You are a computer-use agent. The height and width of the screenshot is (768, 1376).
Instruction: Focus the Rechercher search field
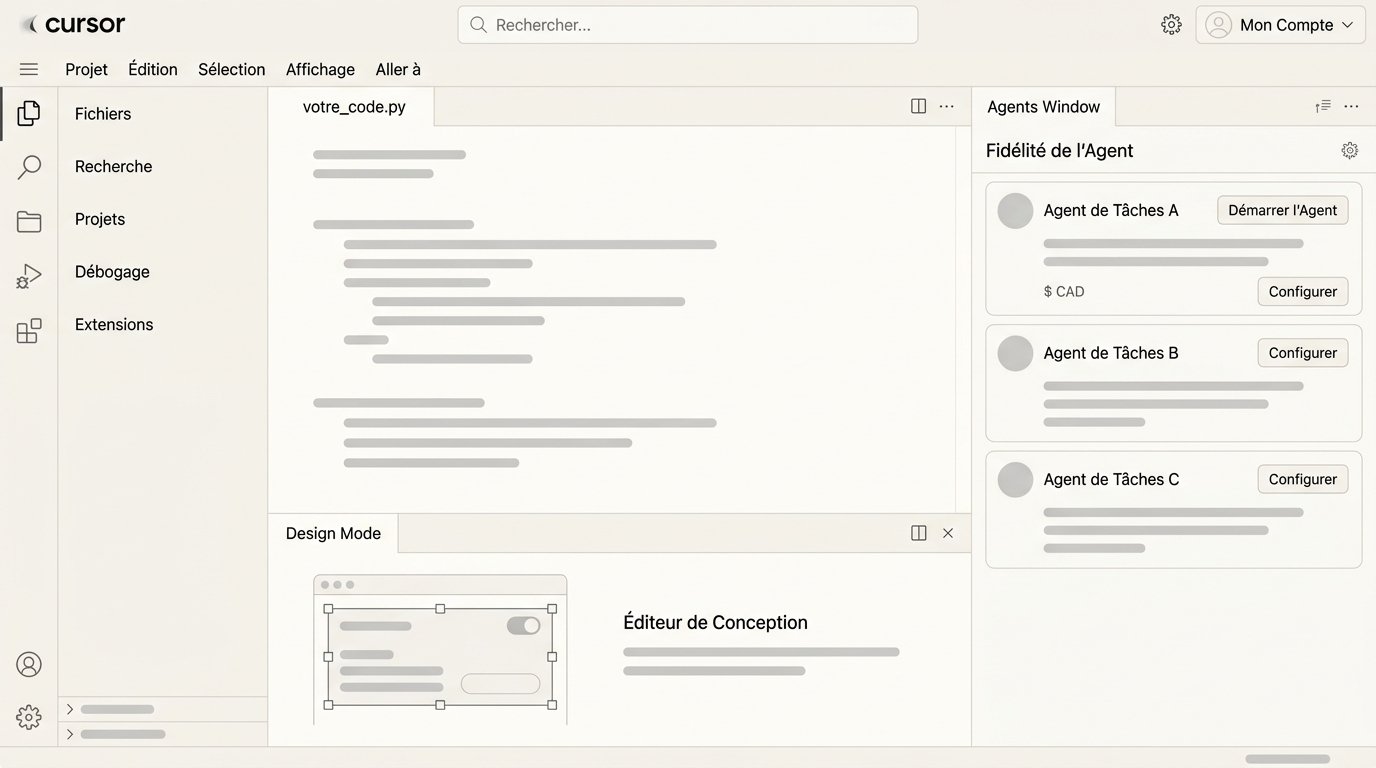coord(688,25)
